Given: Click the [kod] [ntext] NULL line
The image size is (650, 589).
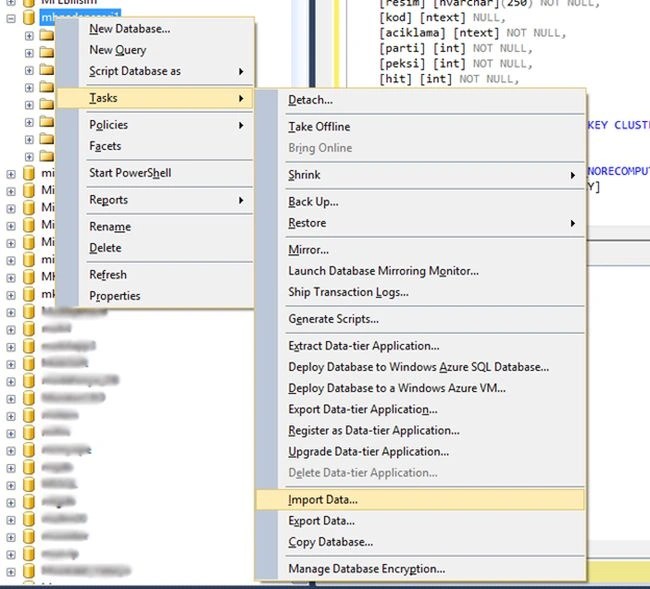Looking at the screenshot, I should [x=442, y=17].
